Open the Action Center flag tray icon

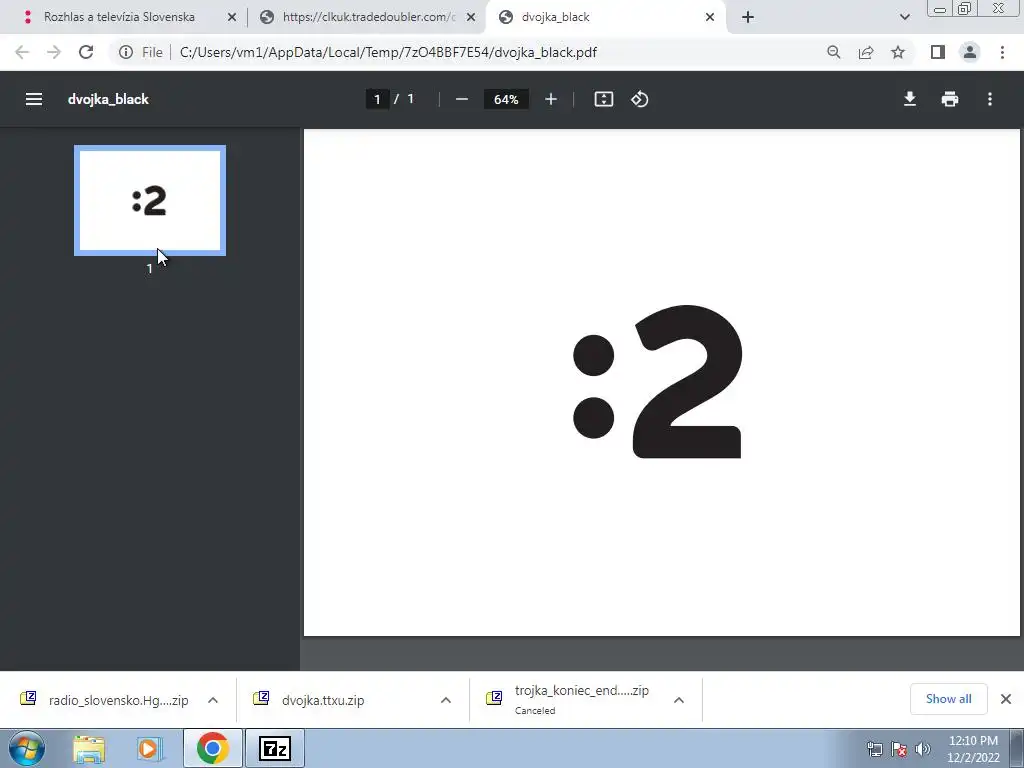point(899,749)
